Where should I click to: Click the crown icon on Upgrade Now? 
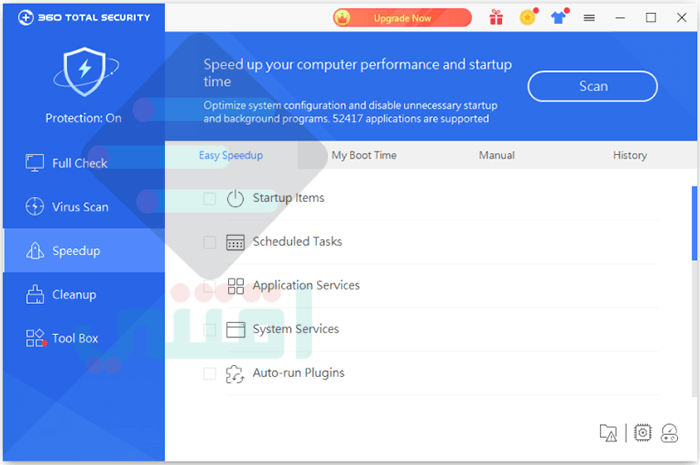(x=342, y=18)
